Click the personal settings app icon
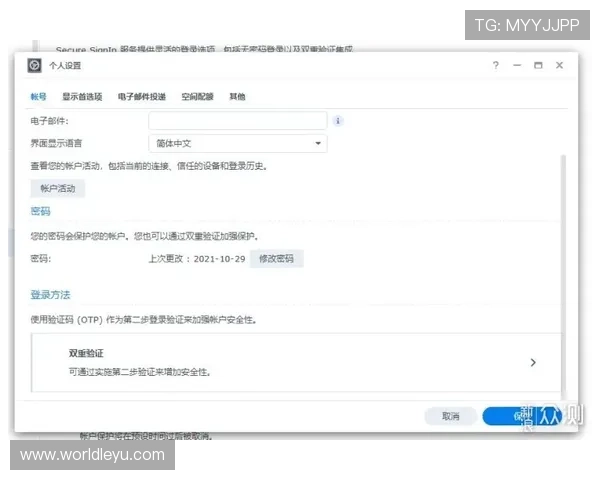Viewport: 600px width, 480px height. 34,65
